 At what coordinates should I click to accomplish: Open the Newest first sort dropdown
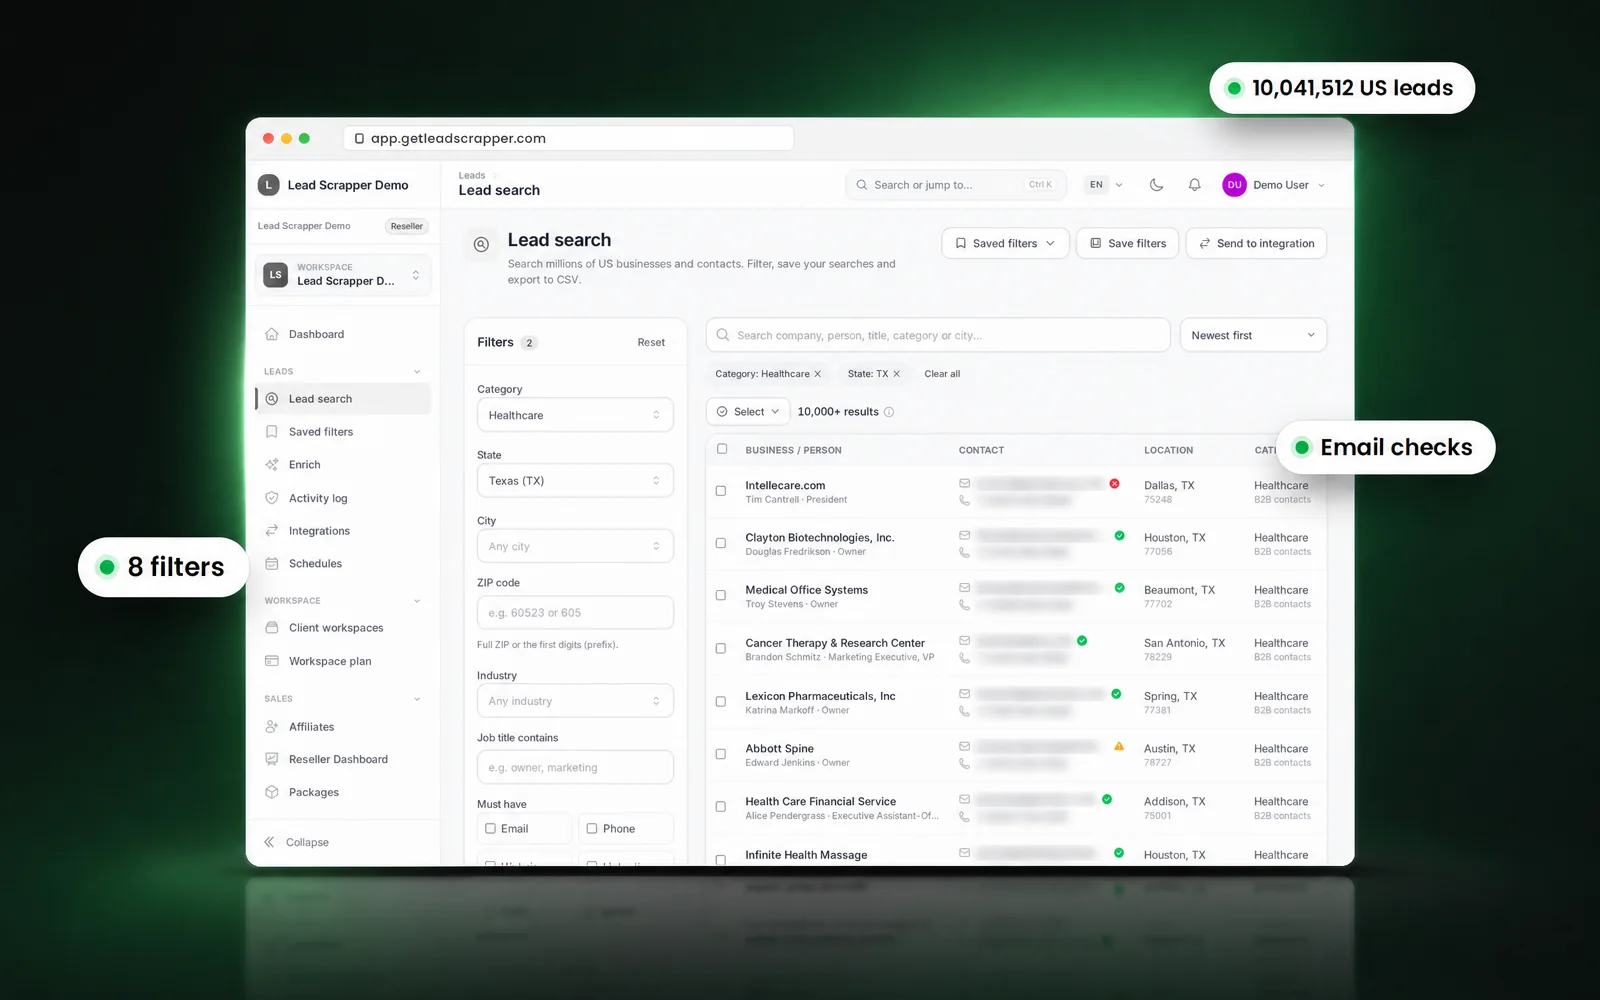tap(1253, 335)
